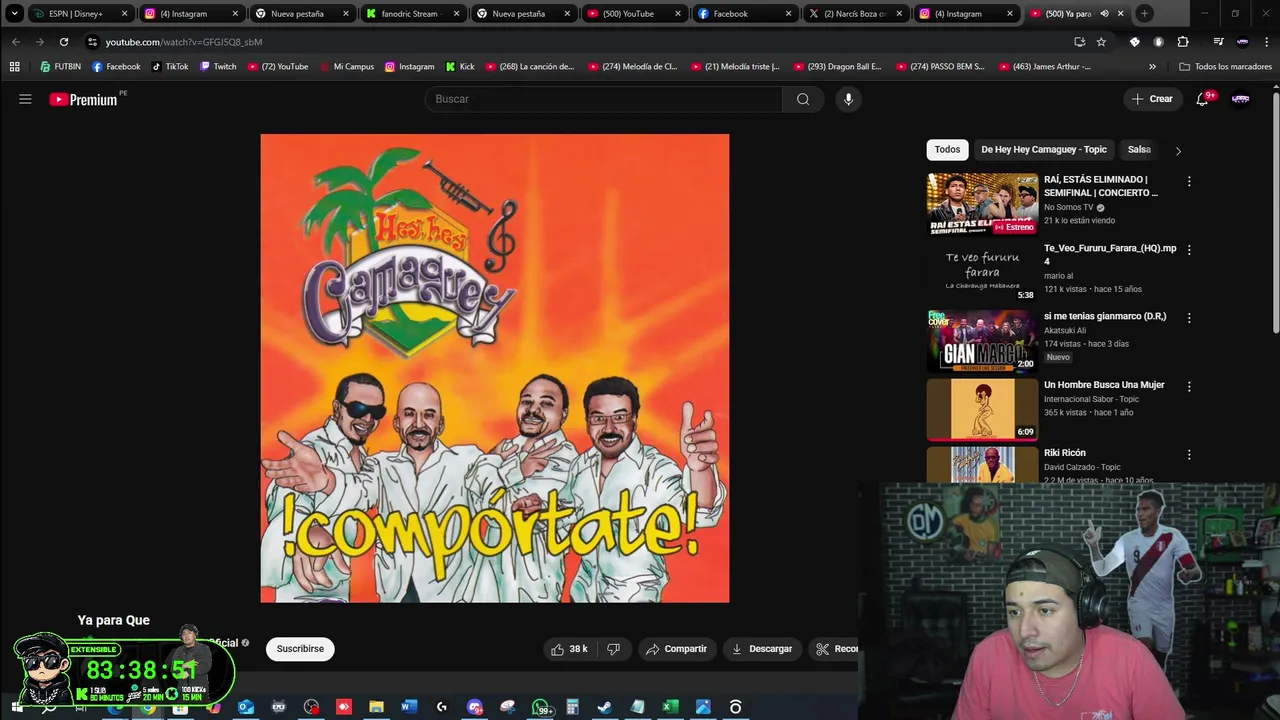
Task: Open si me tenias gianmarco thumbnail
Action: (x=982, y=341)
